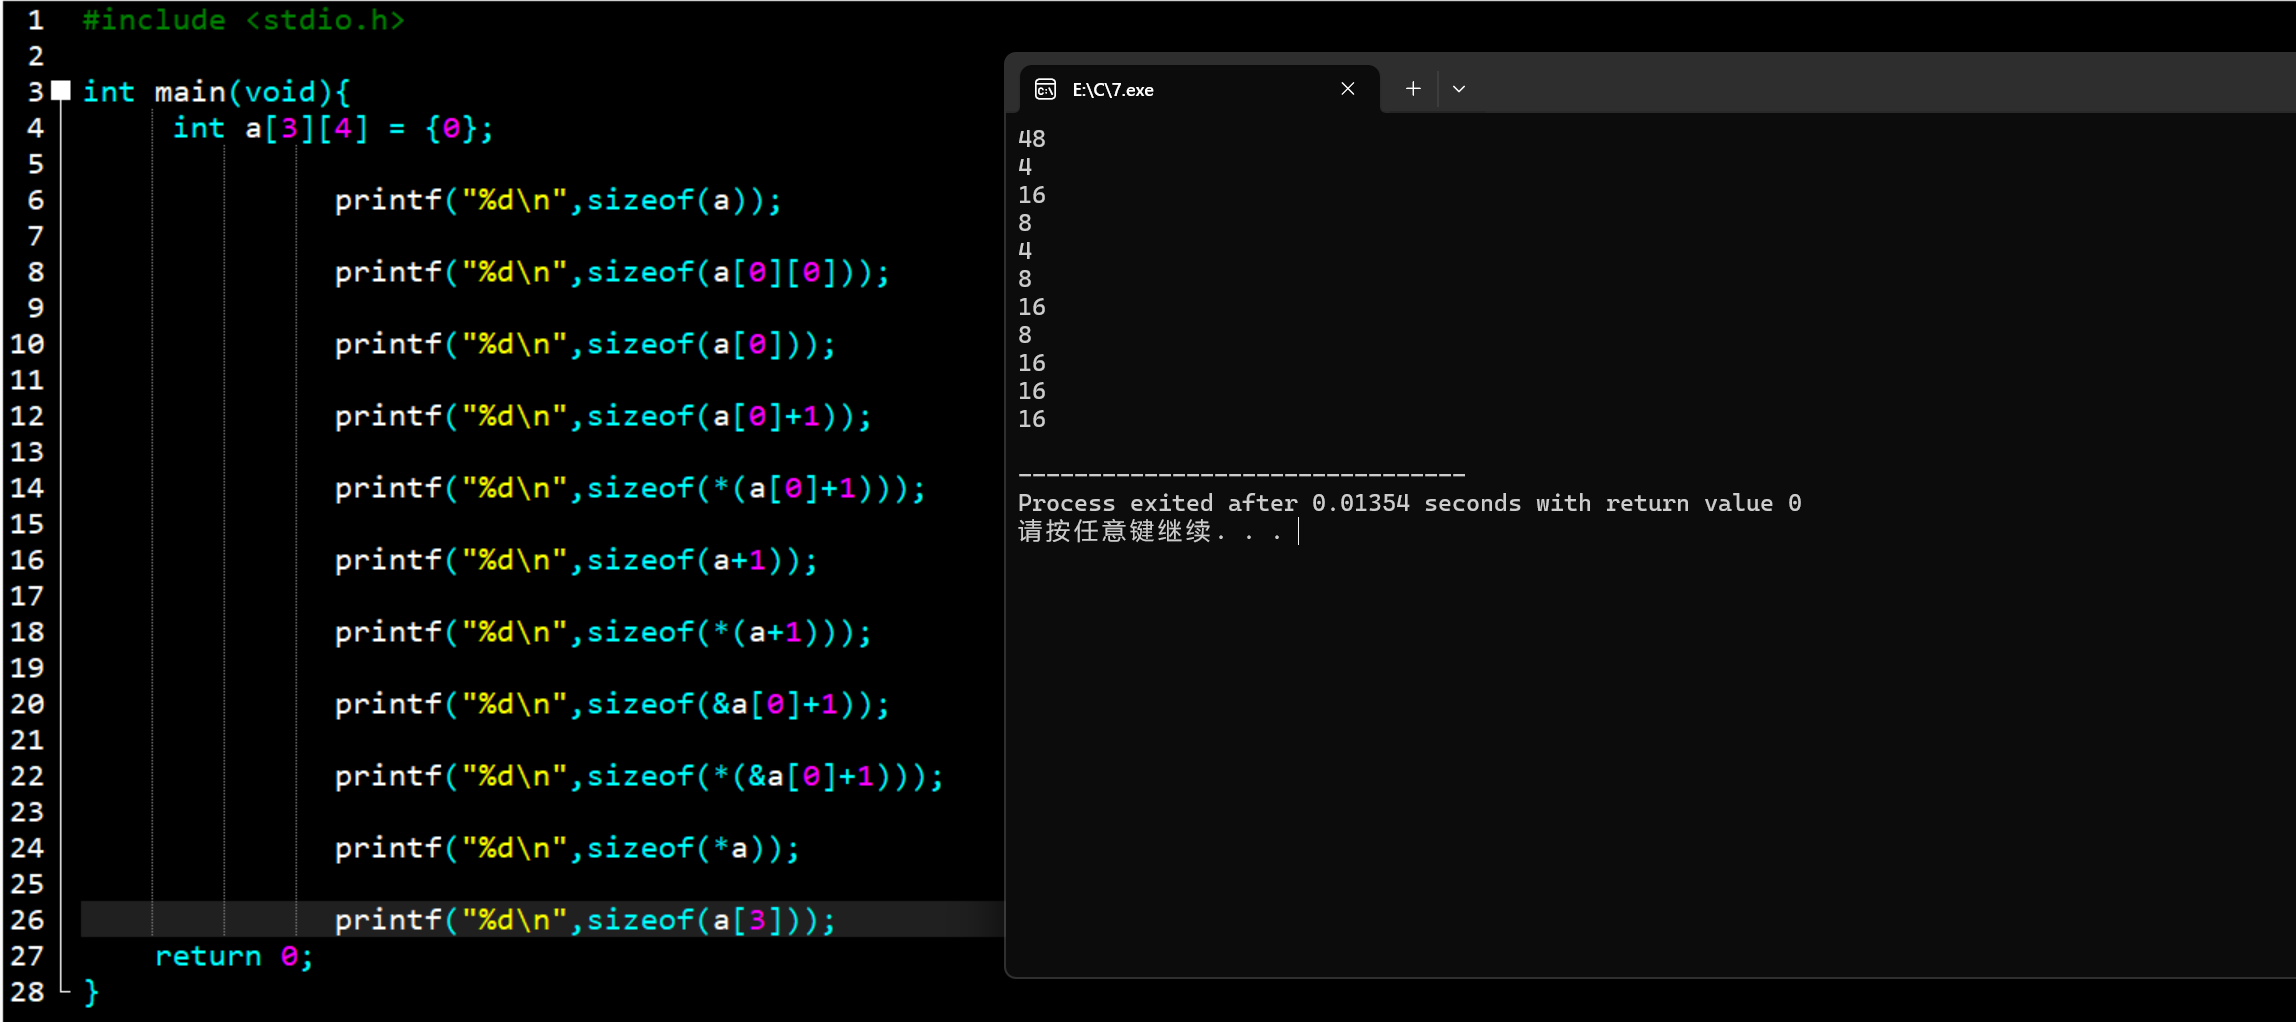The image size is (2296, 1022).
Task: Click the printf line with sizeof(*(a[0]+1))
Action: click(x=630, y=488)
